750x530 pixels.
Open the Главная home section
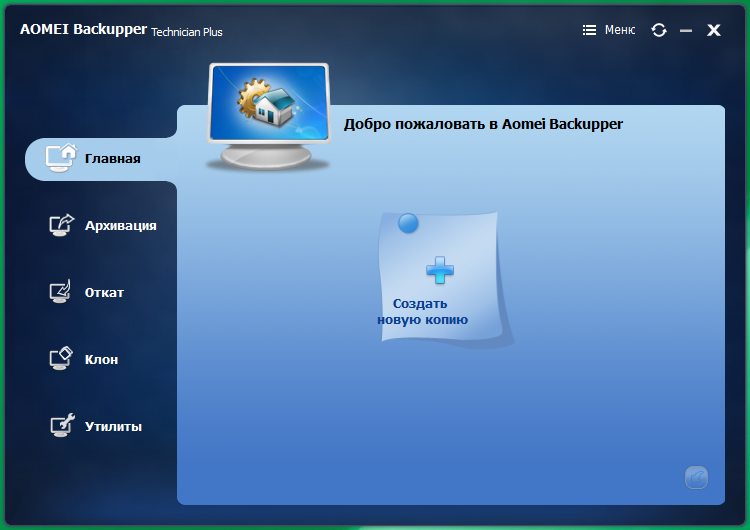click(100, 159)
